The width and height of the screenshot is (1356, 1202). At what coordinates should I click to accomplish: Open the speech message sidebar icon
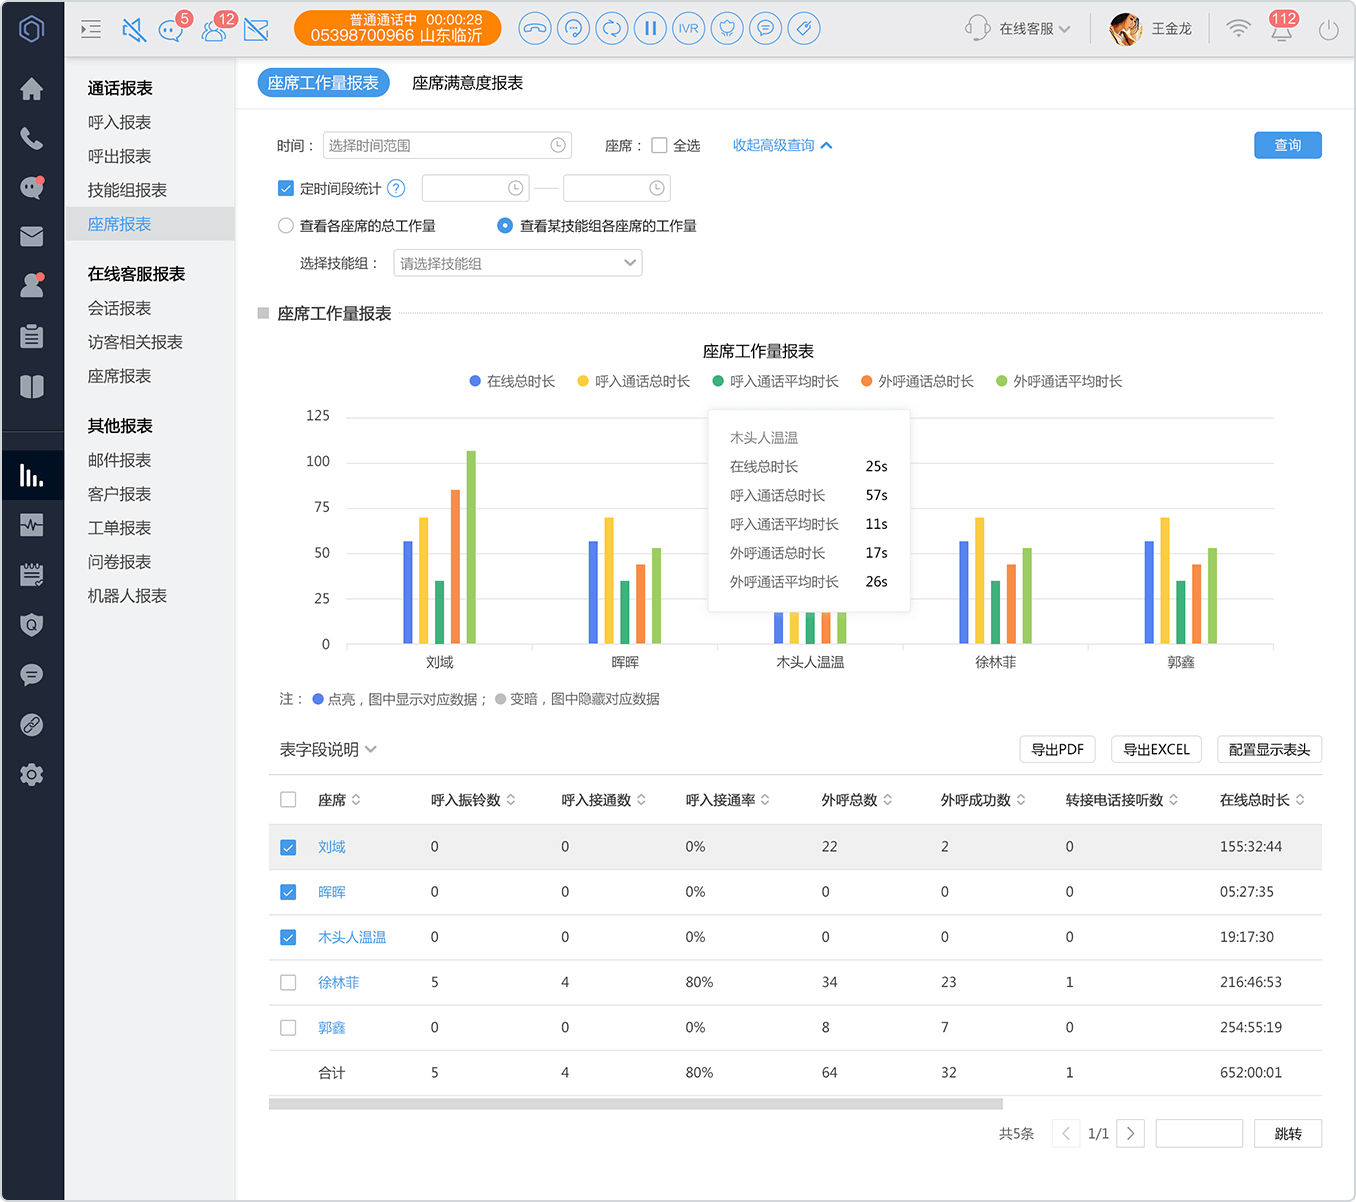click(32, 675)
